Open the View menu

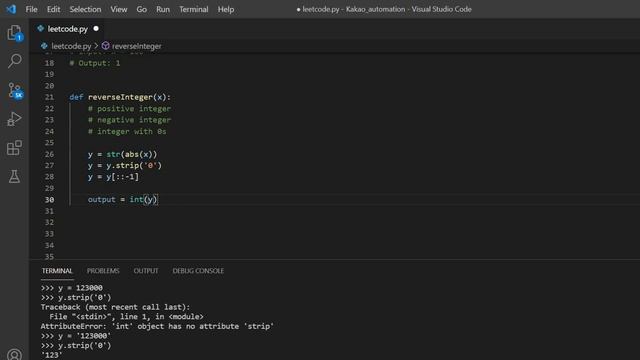(119, 9)
